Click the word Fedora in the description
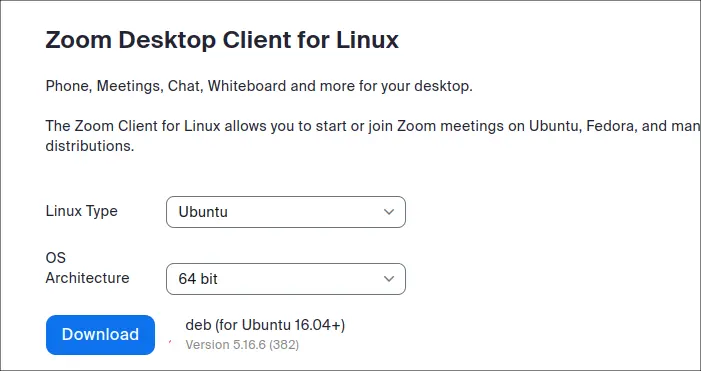Screen dimensions: 701x371 (609, 126)
